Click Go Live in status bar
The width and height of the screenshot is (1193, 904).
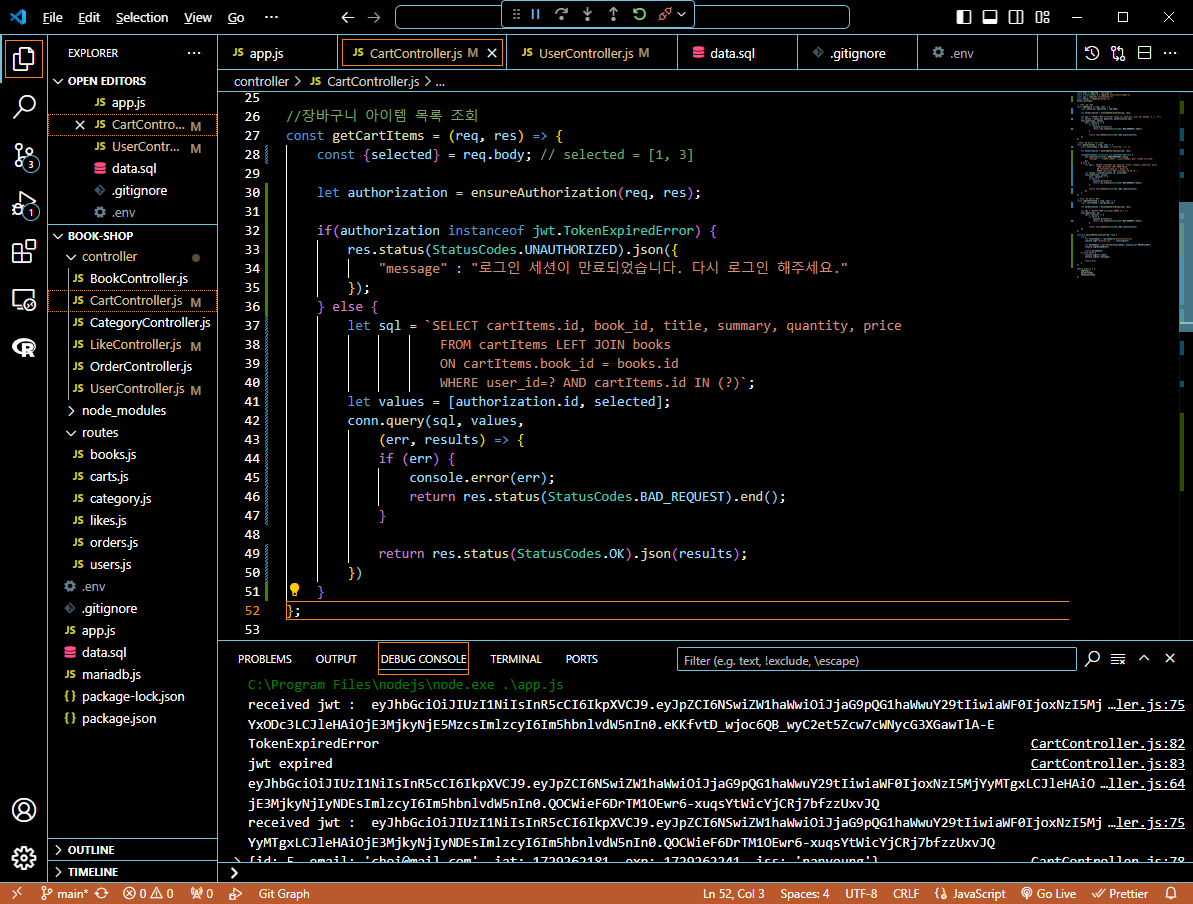[1048, 893]
